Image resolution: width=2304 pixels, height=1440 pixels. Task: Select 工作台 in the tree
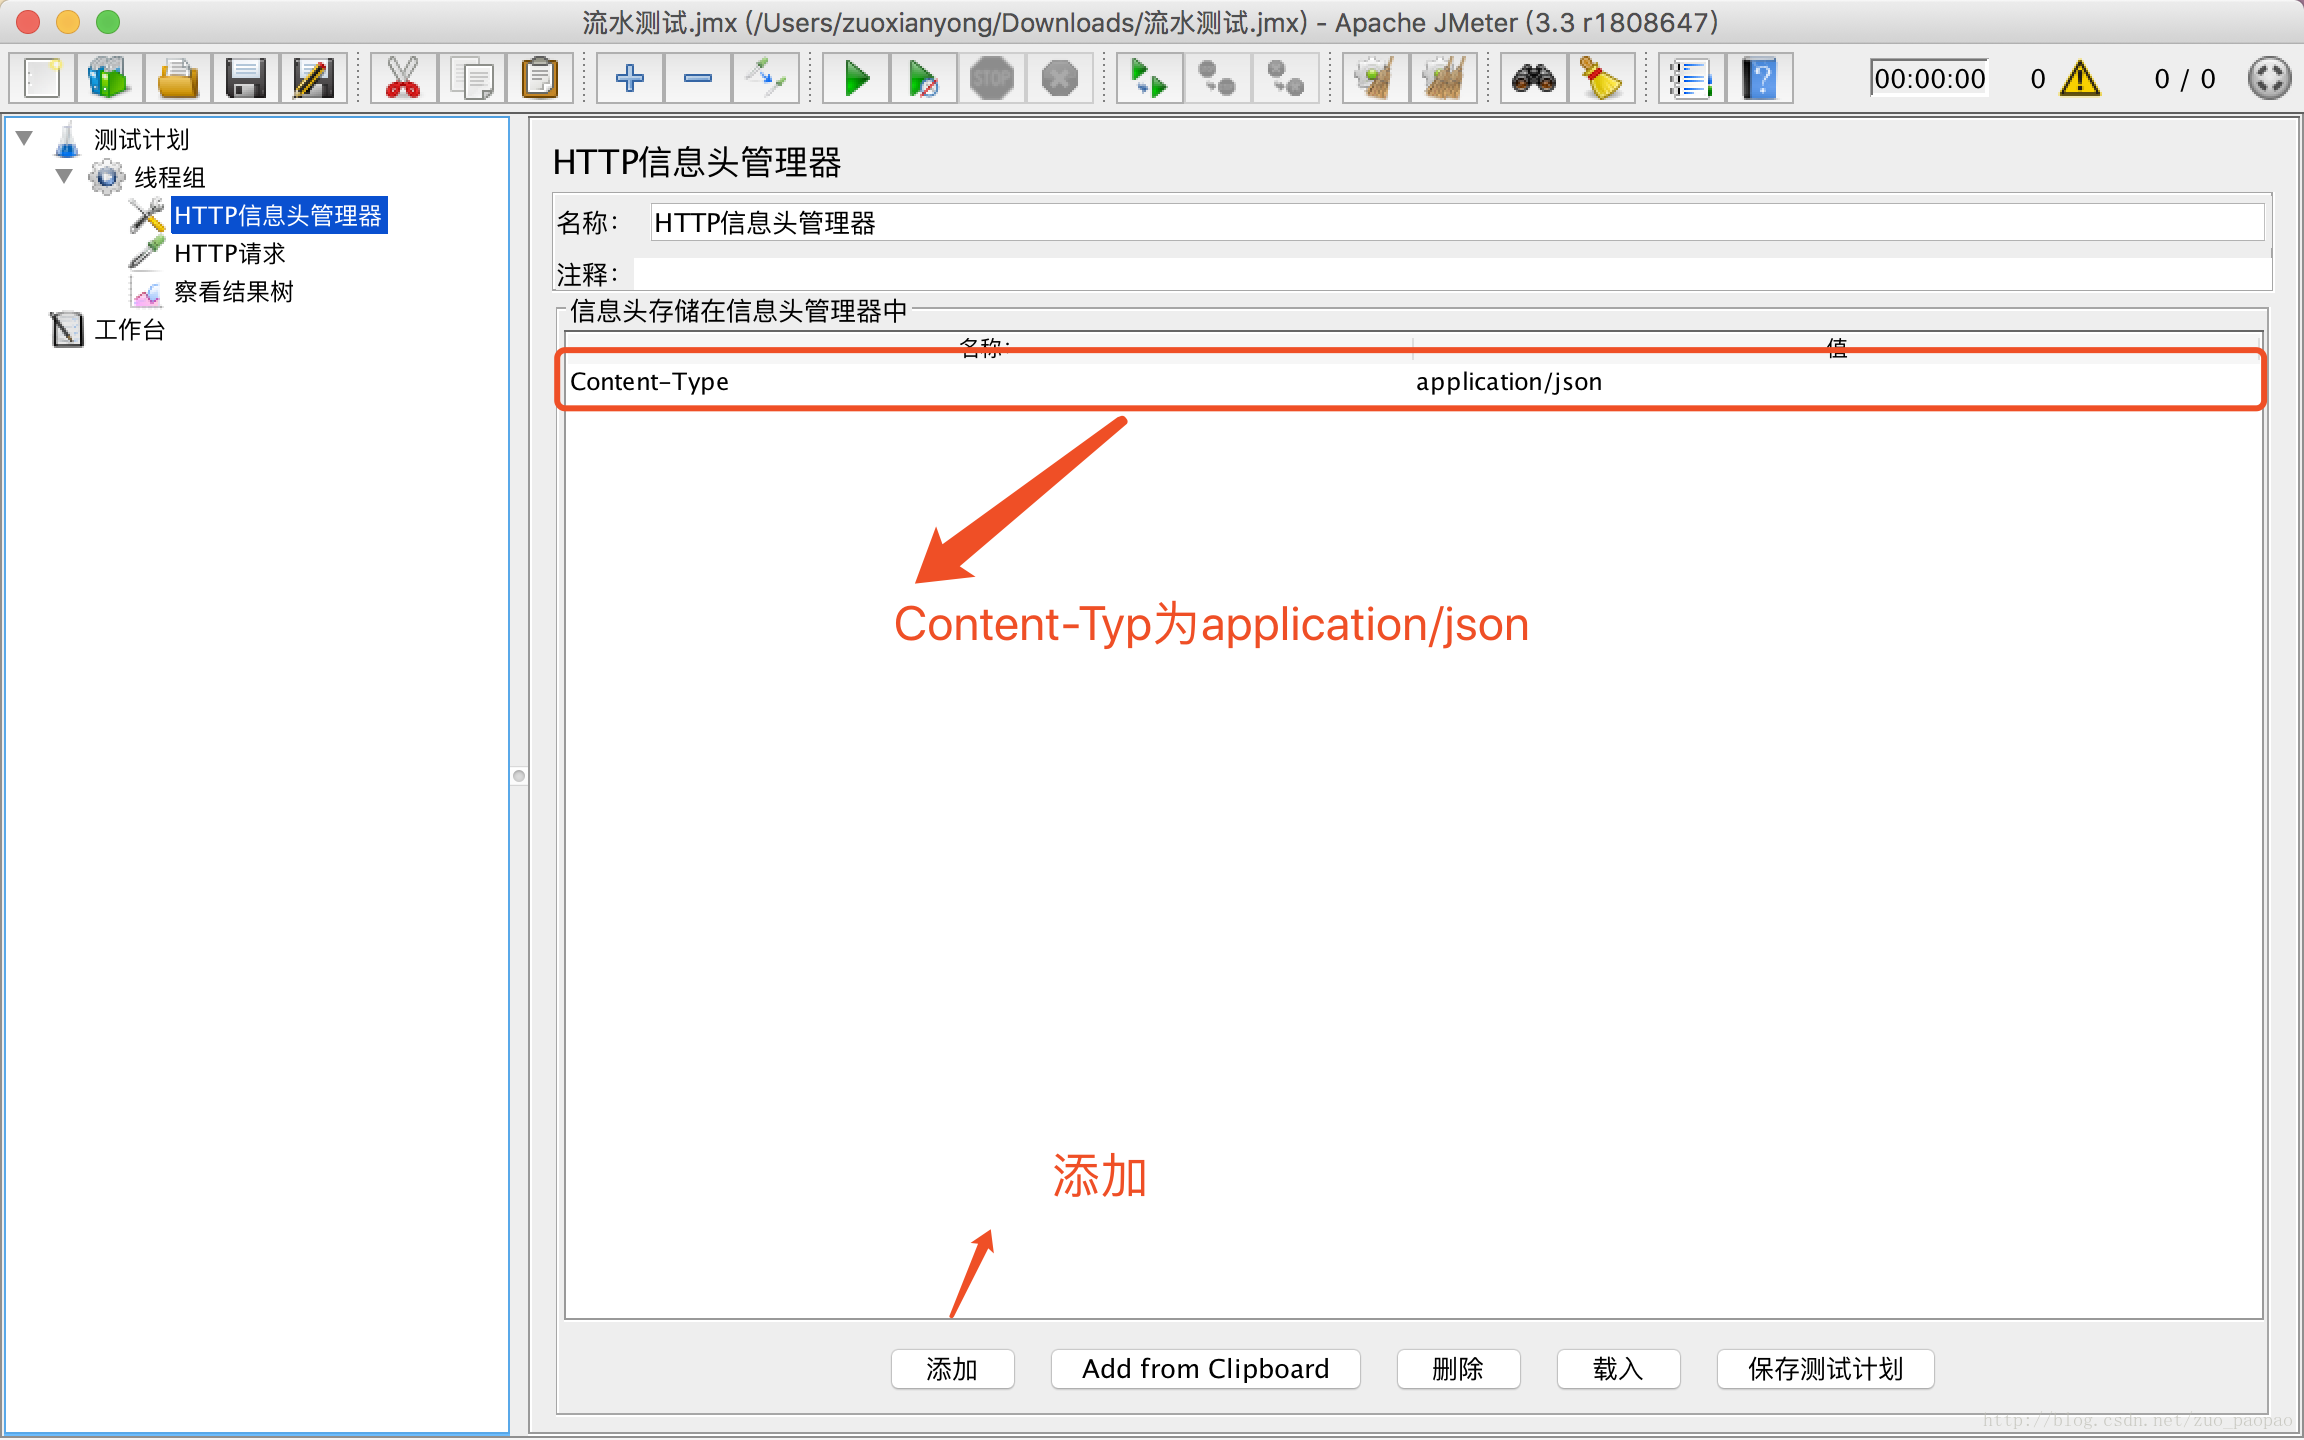point(129,330)
